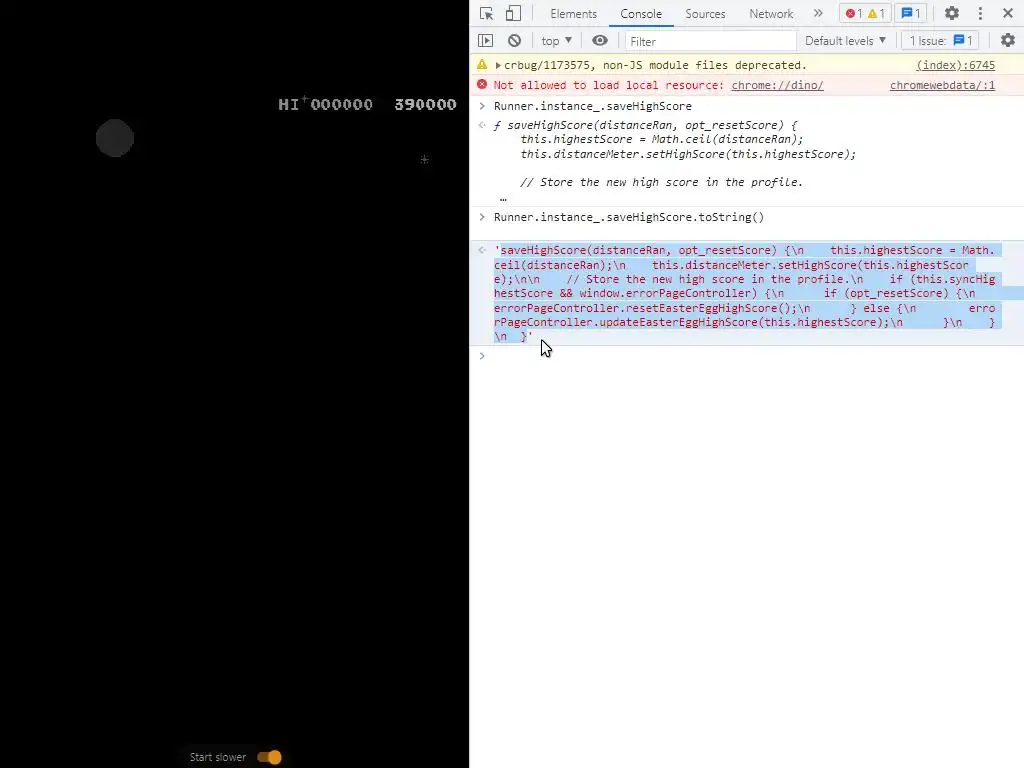Click the 'Start slower' label
The width and height of the screenshot is (1024, 768).
(217, 757)
